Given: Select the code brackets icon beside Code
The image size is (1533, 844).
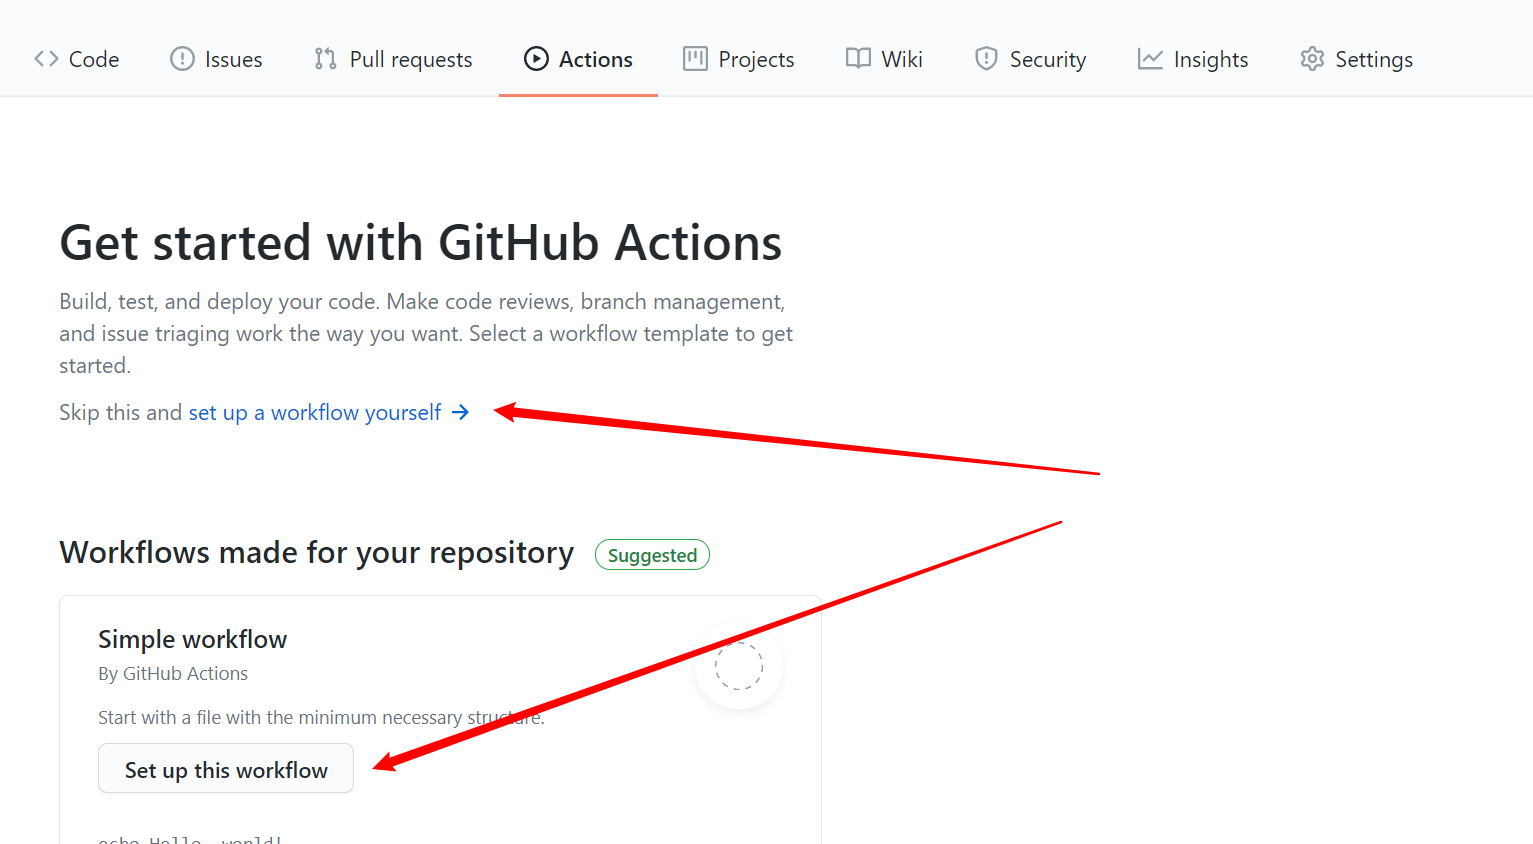Looking at the screenshot, I should (x=45, y=59).
